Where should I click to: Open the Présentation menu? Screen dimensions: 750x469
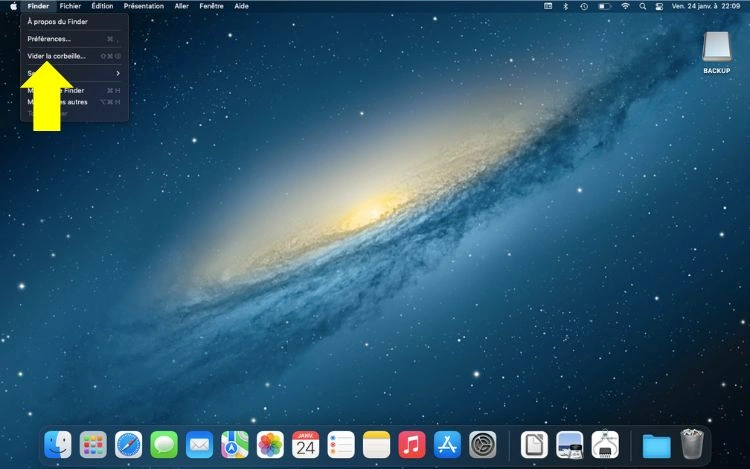click(143, 6)
